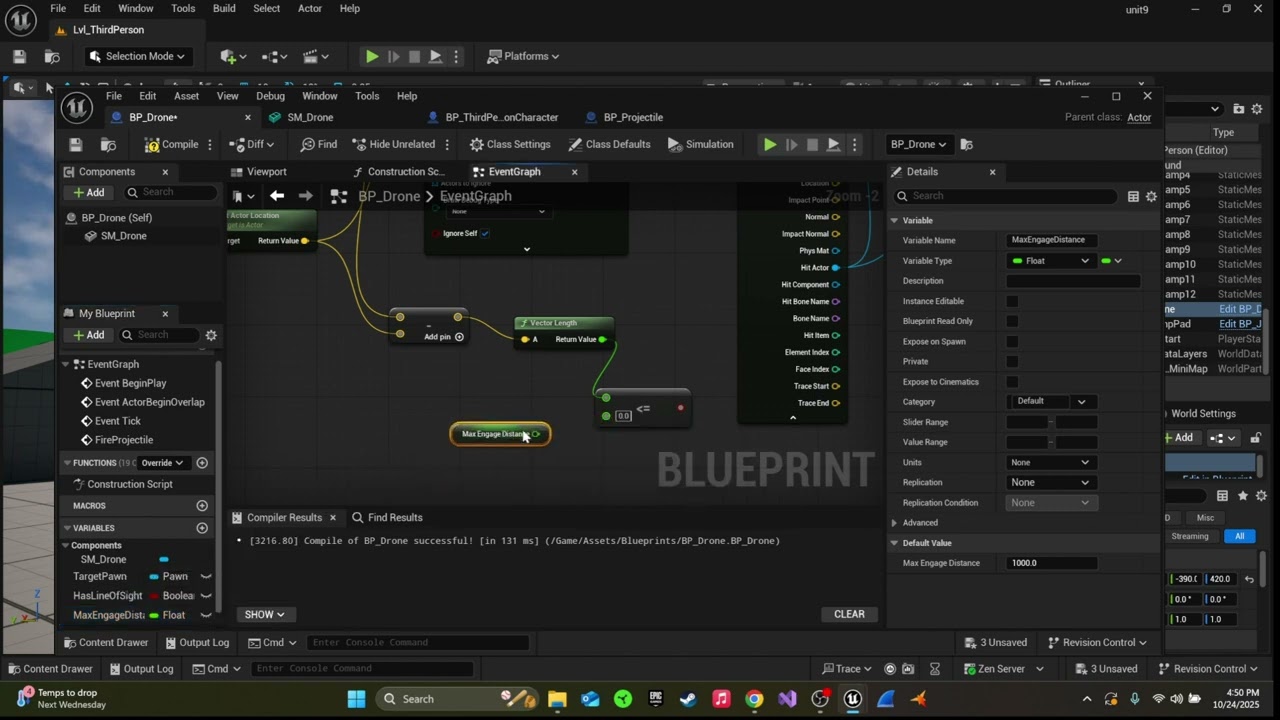The image size is (1280, 720).
Task: Open the Windows Start menu
Action: [357, 699]
